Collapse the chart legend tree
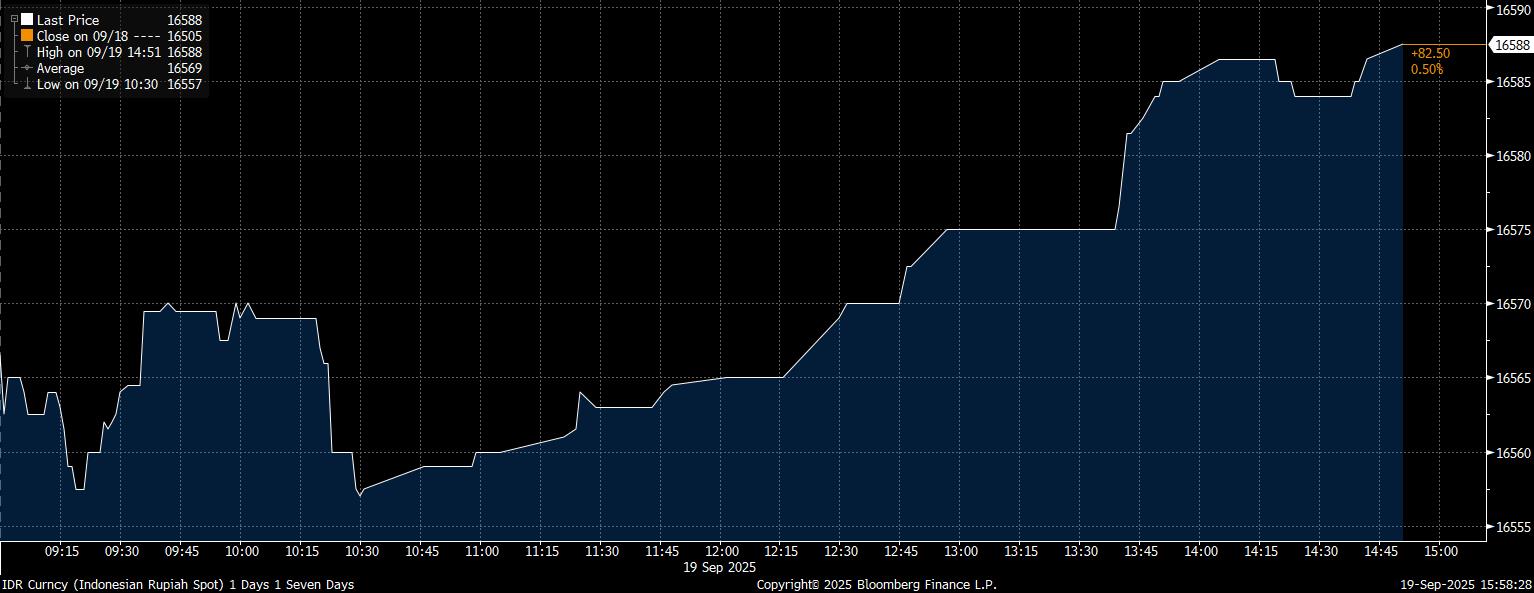The image size is (1534, 593). (14, 19)
